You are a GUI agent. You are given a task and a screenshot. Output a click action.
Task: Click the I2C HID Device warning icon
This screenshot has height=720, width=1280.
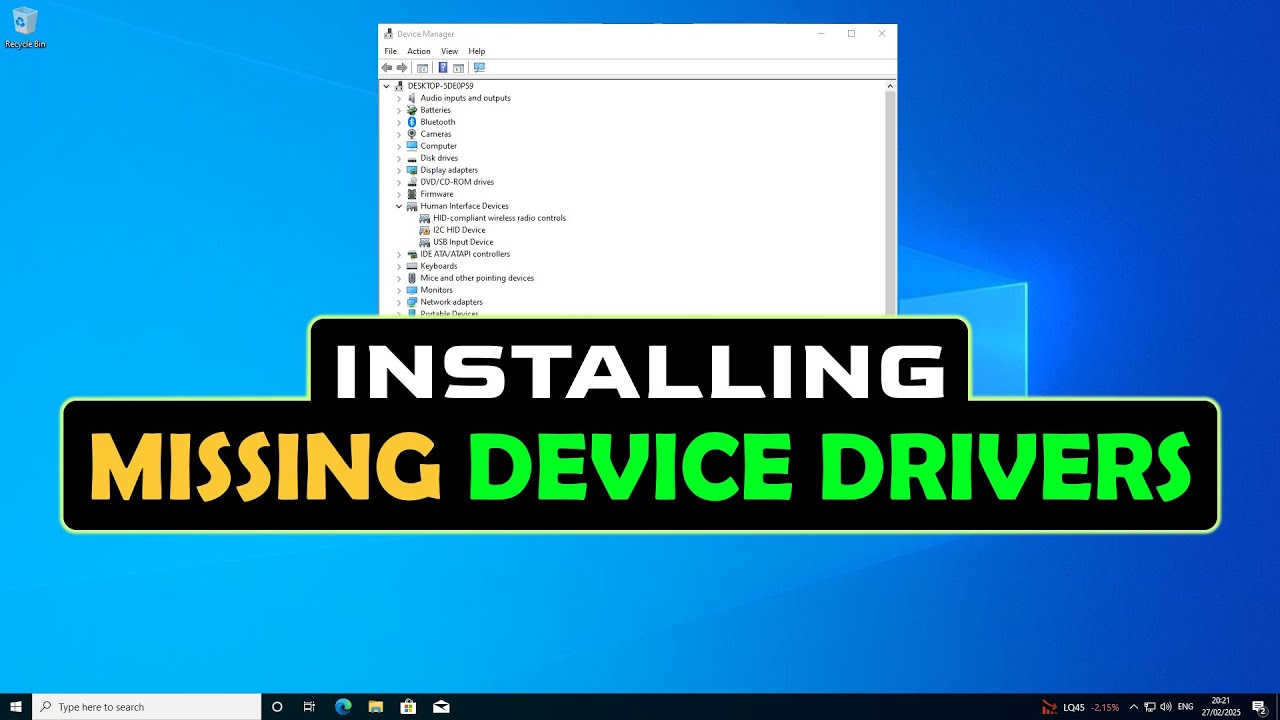pyautogui.click(x=425, y=230)
